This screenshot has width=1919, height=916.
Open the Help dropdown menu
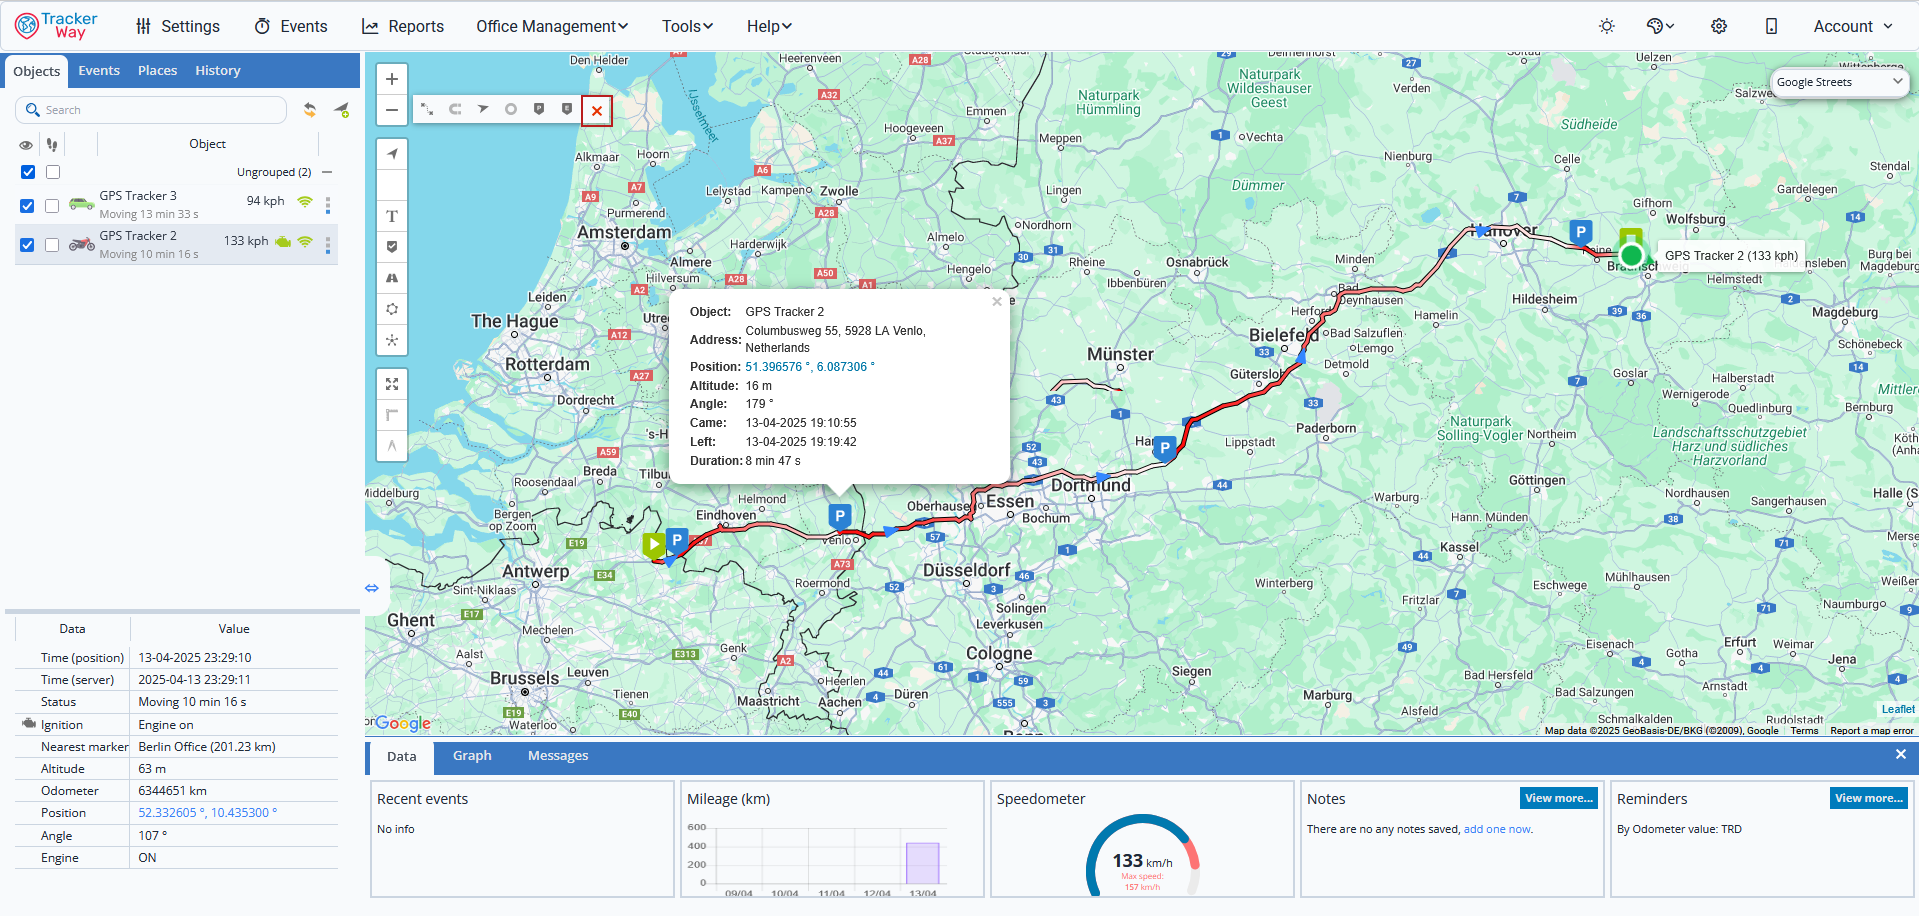click(769, 26)
